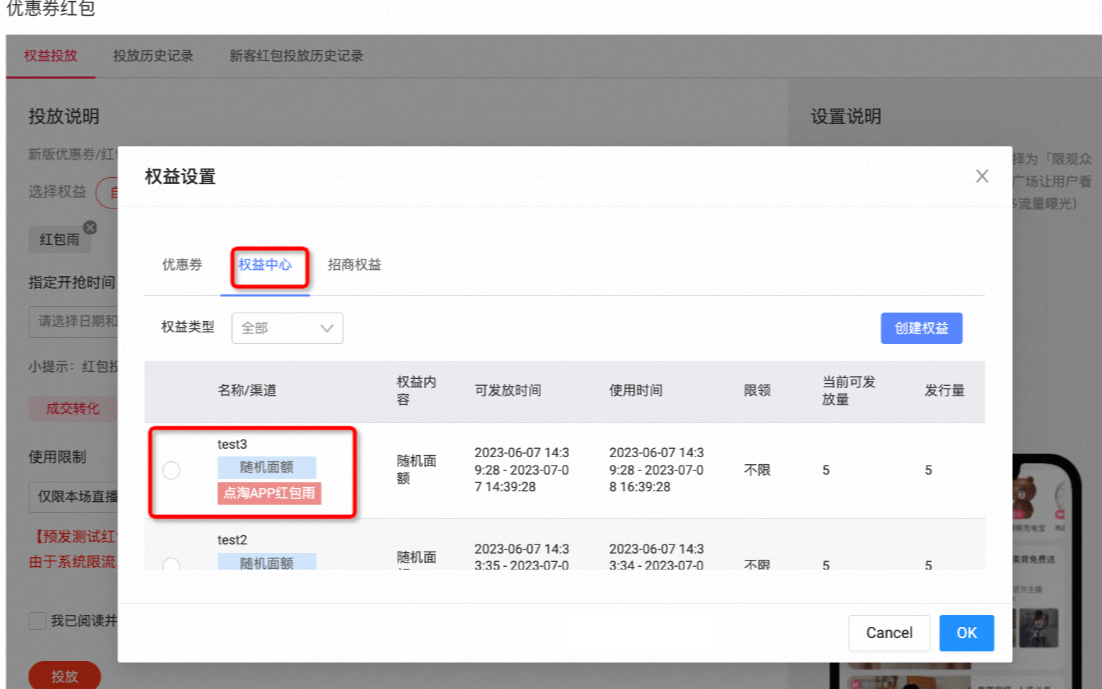Viewport: 1102px width, 689px height.
Task: Click the red 投放 button
Action: tap(64, 676)
